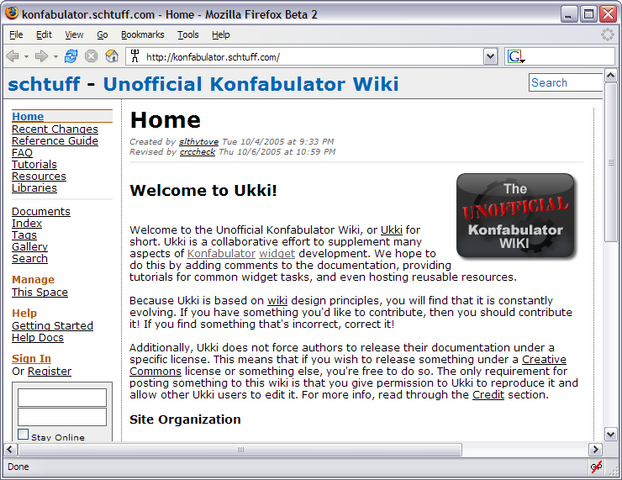Open the Bookmarks menu
The image size is (622, 480).
click(x=142, y=35)
